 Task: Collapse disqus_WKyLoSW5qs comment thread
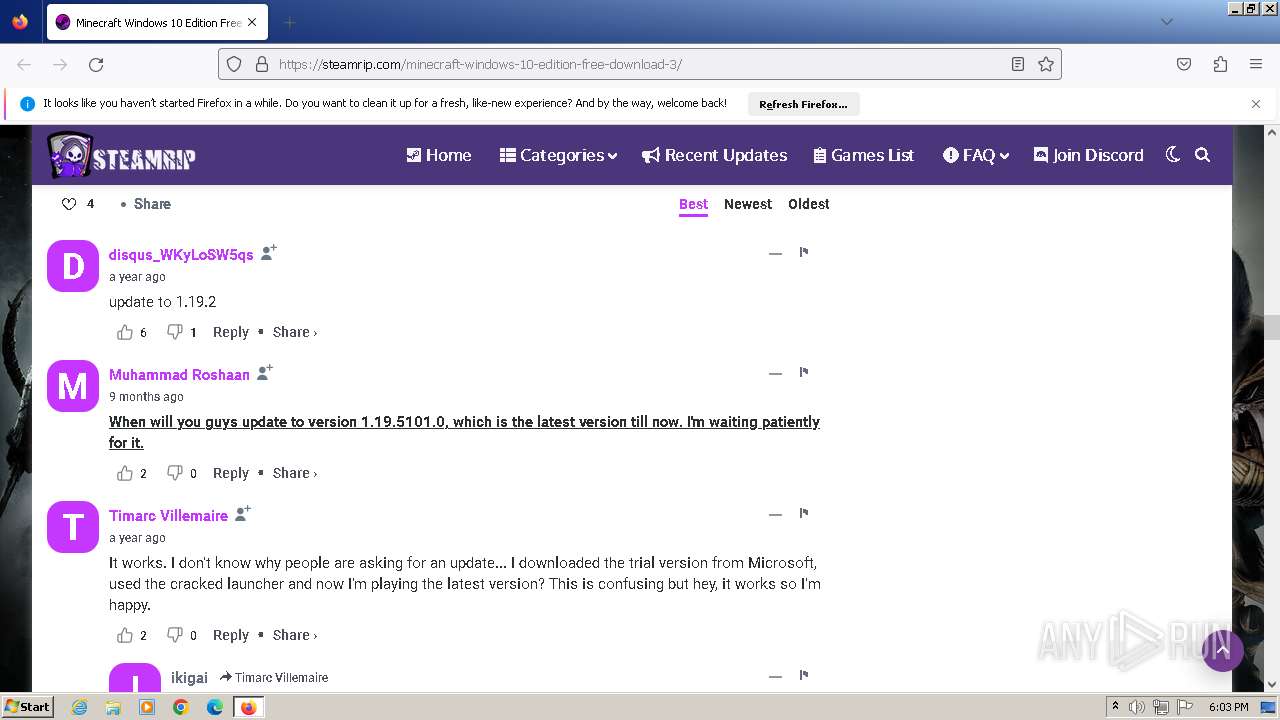775,253
